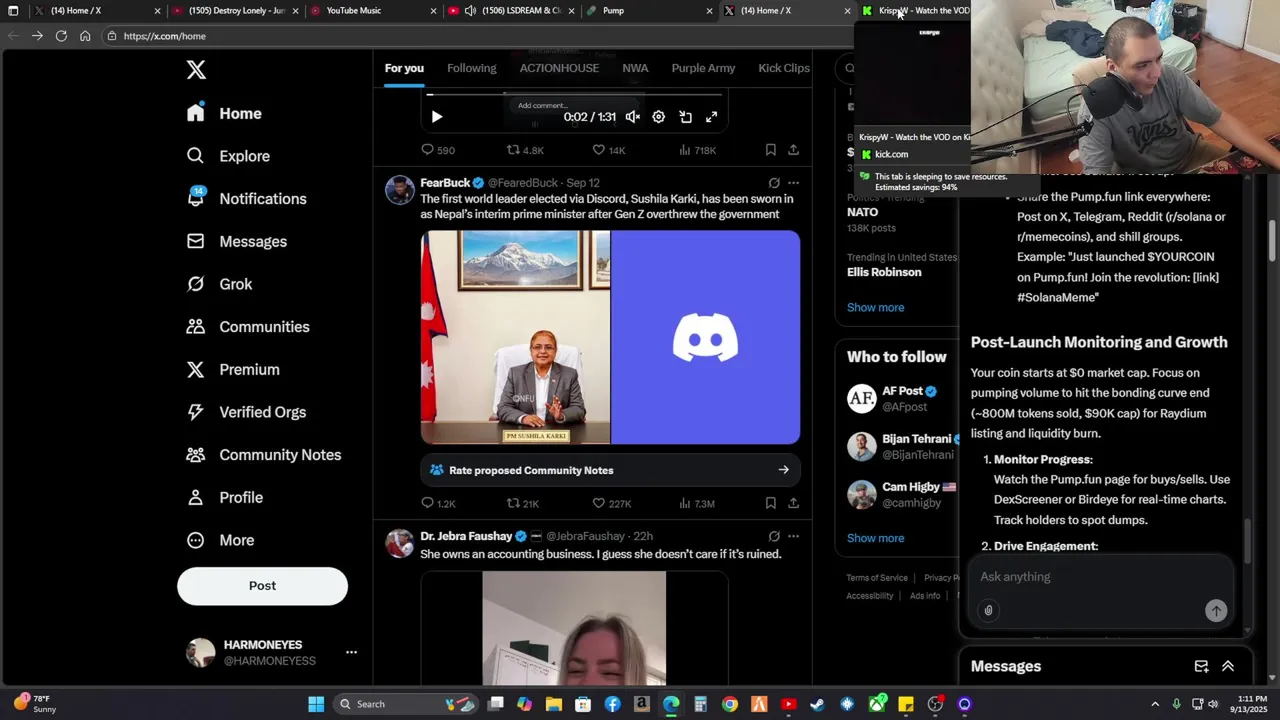The width and height of the screenshot is (1280, 720).
Task: Open the Discord logo image
Action: 706,337
